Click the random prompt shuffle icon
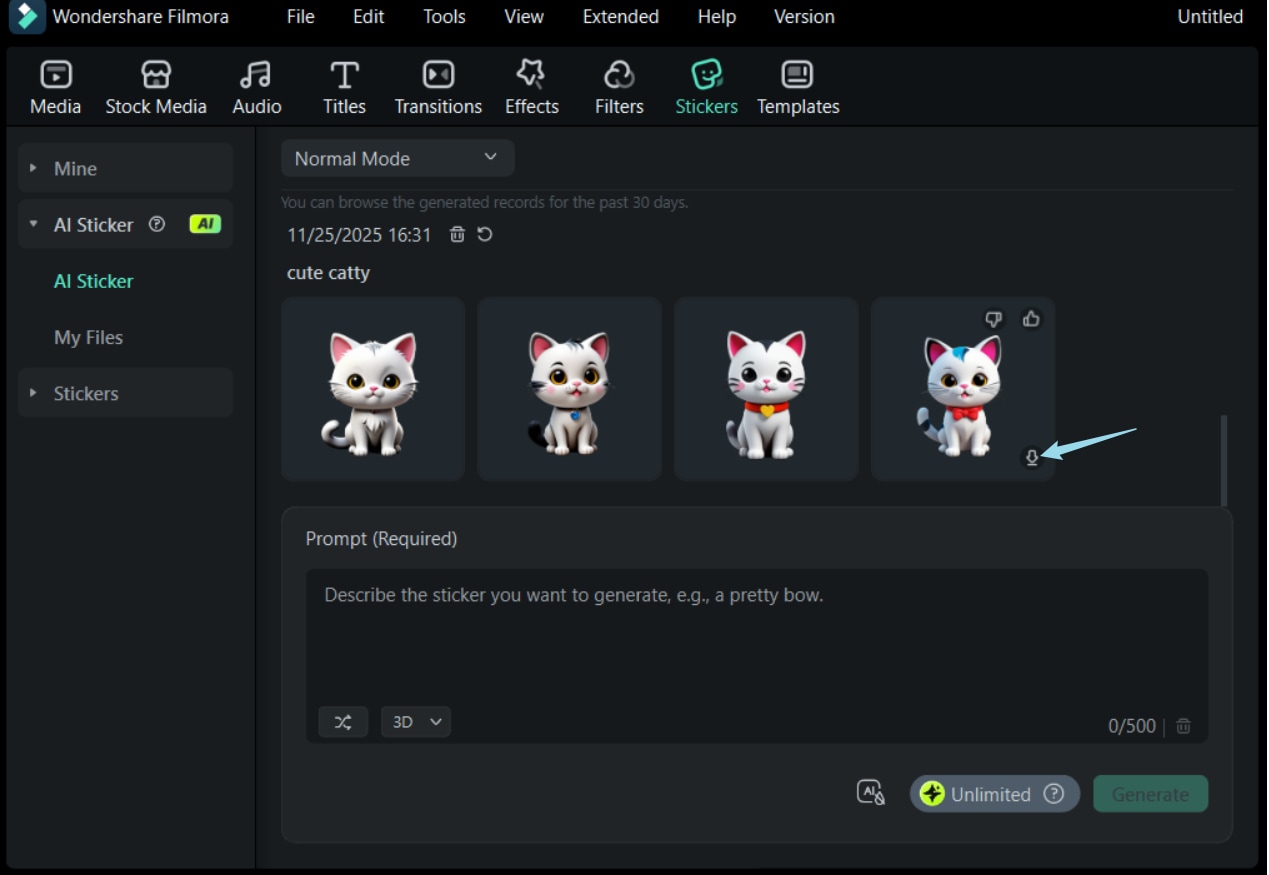This screenshot has height=875, width=1269. [x=343, y=722]
